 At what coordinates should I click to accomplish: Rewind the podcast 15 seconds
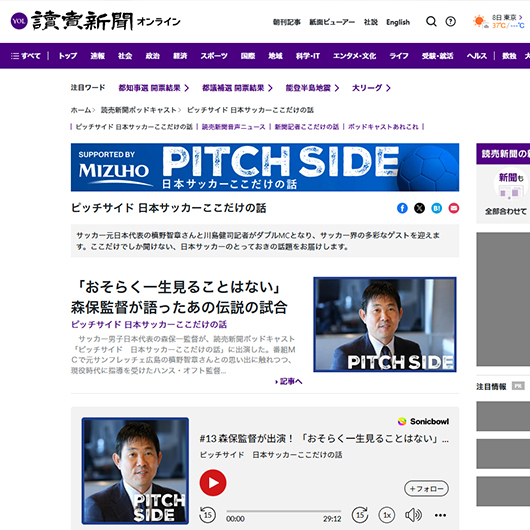(x=207, y=515)
